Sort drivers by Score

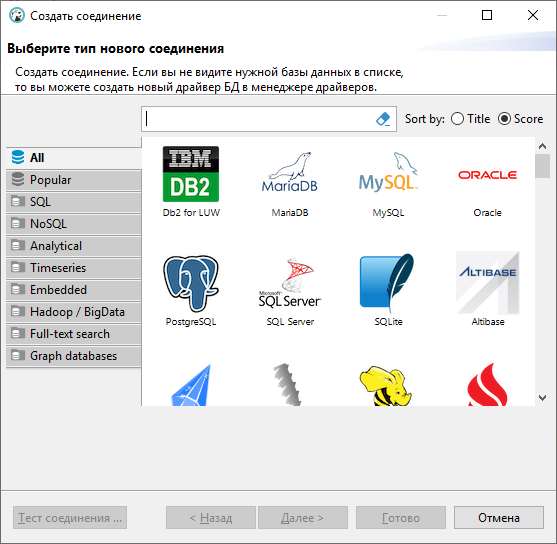(x=520, y=119)
